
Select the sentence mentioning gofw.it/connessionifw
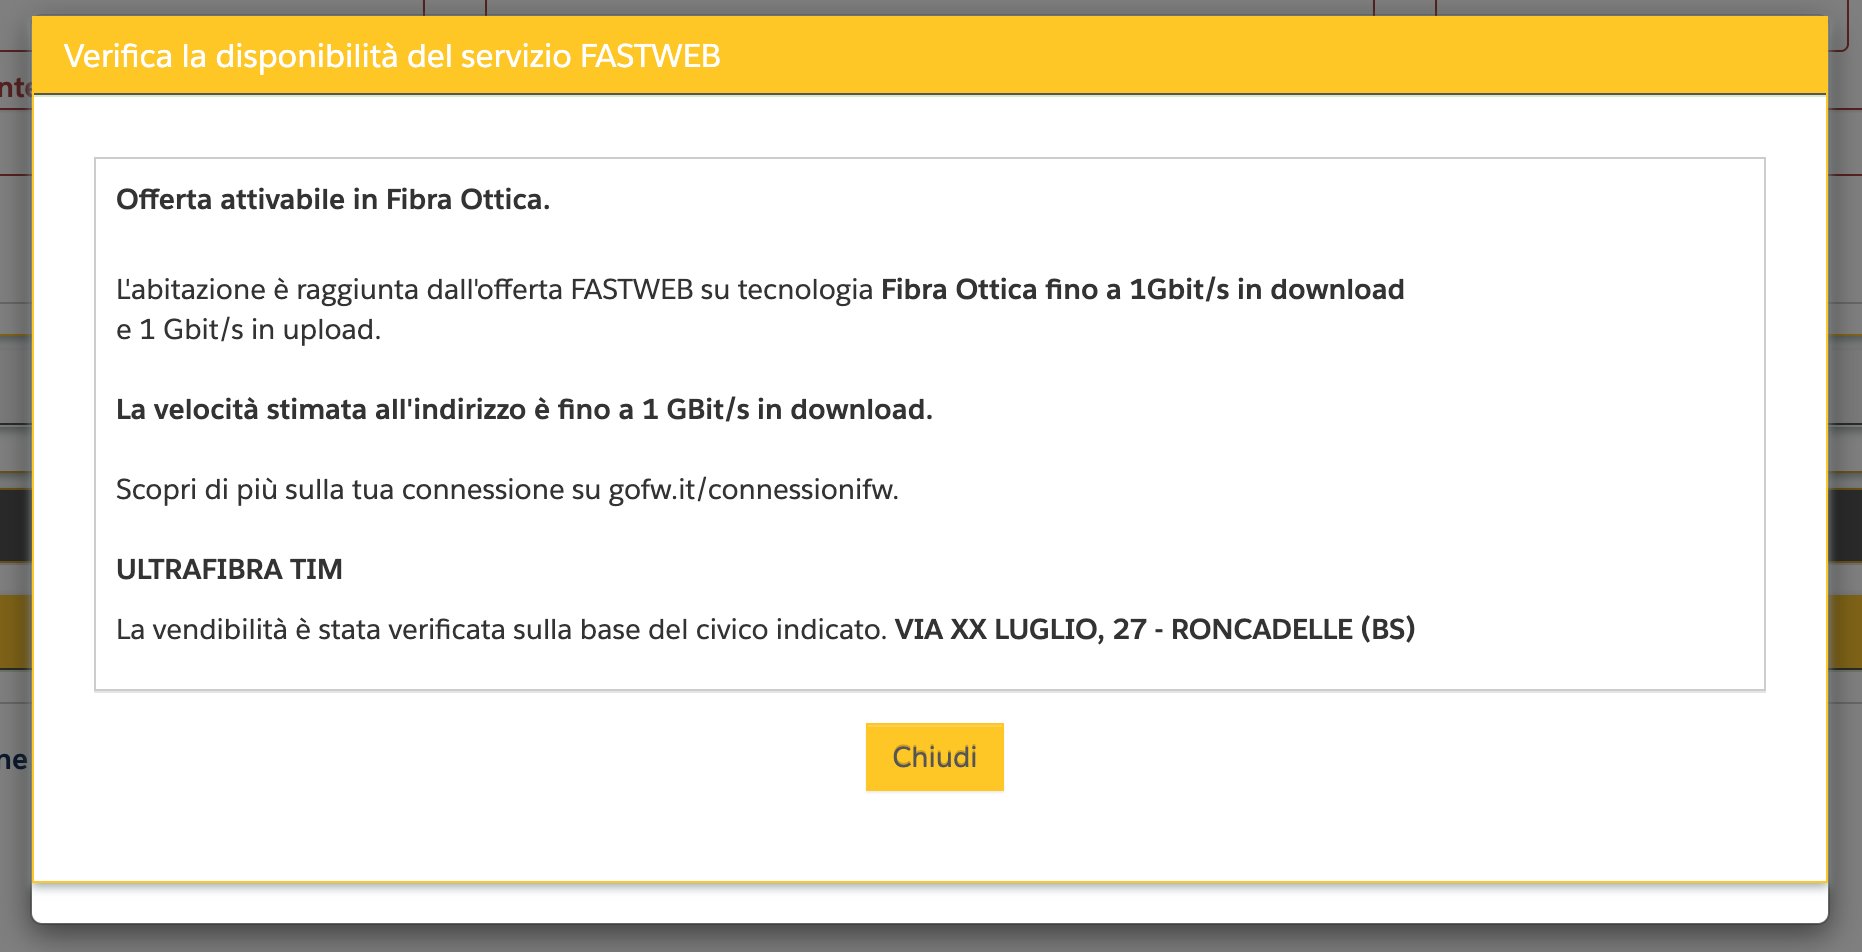point(507,490)
